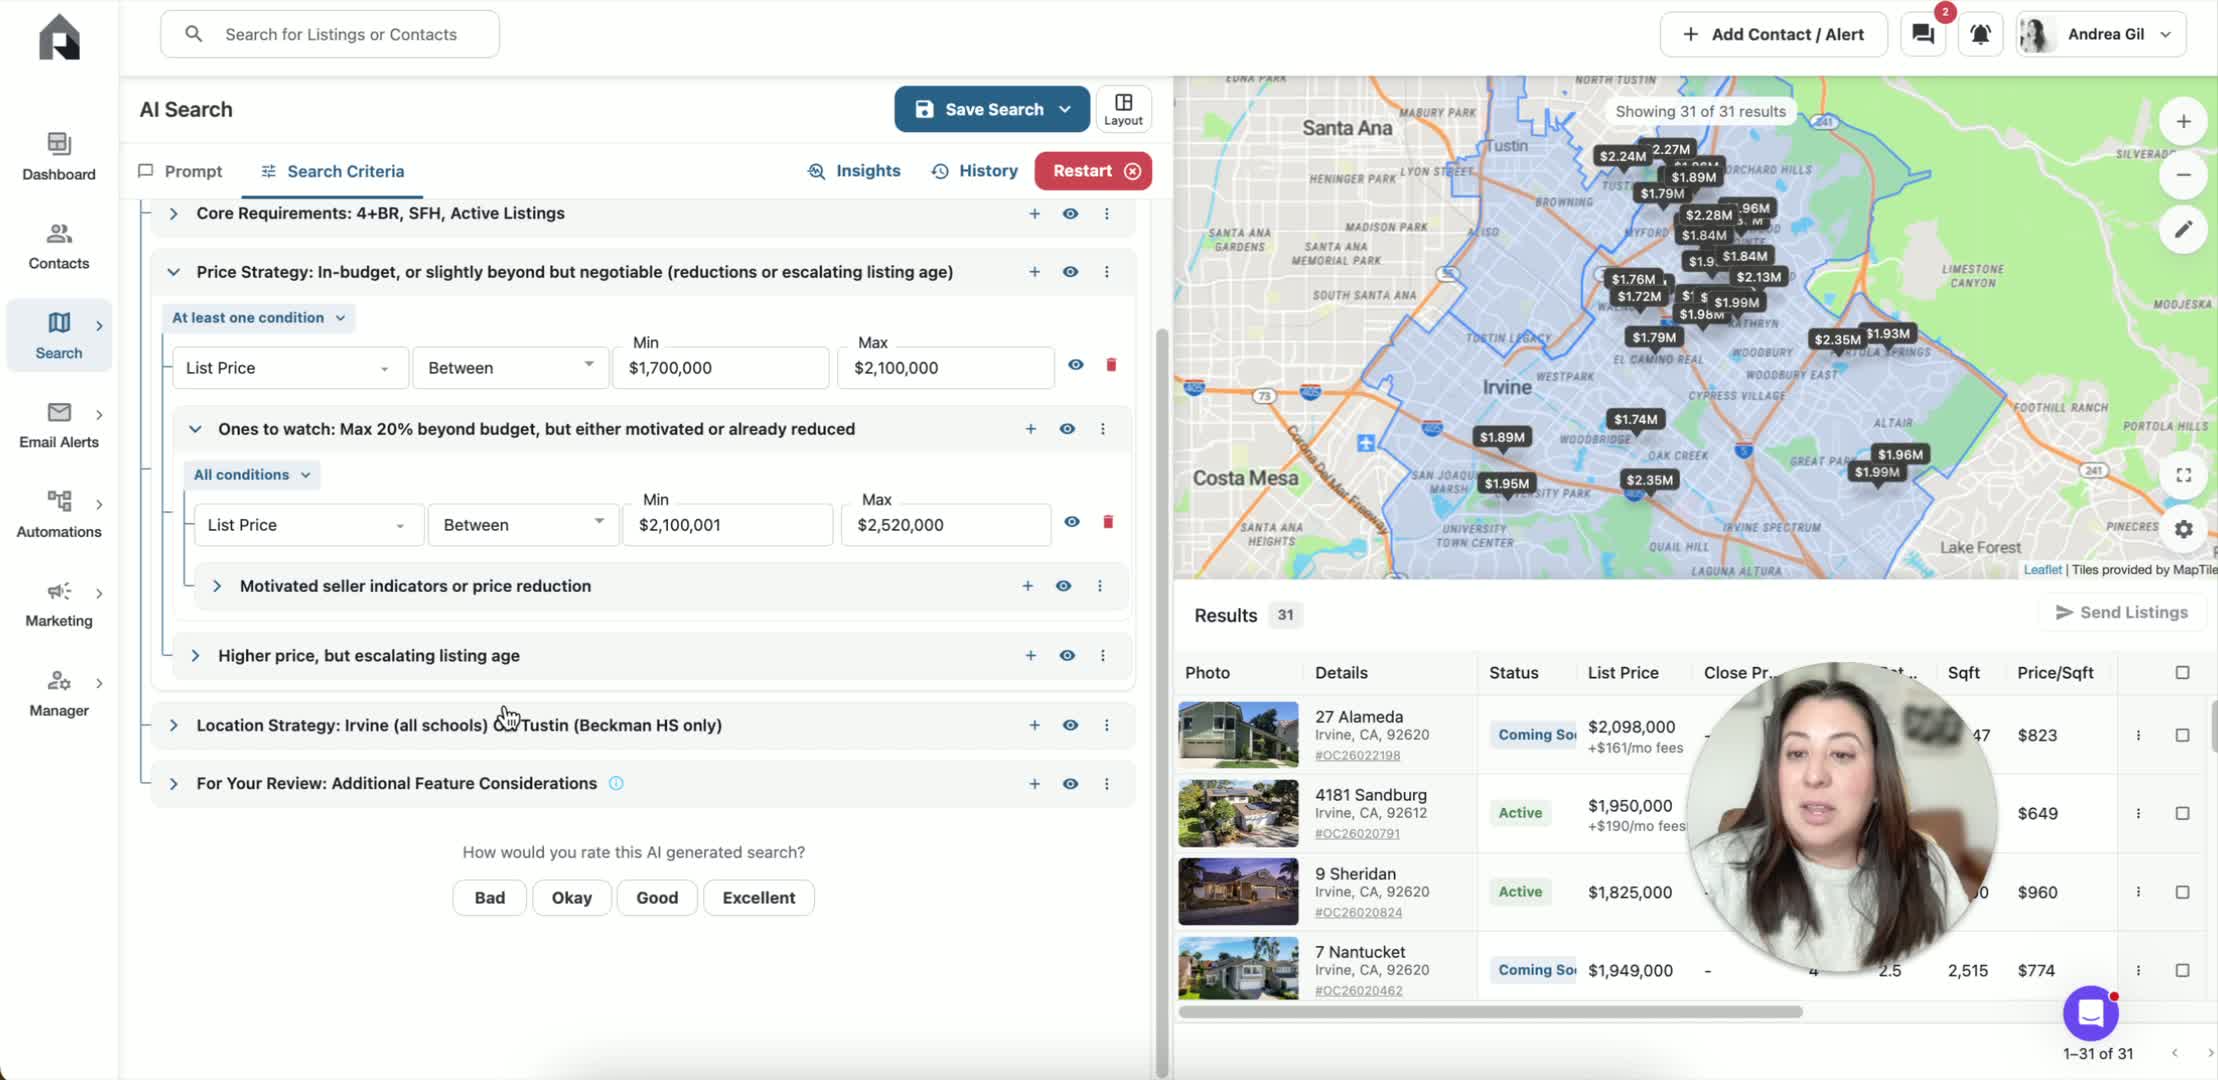
Task: Zoom out on the map
Action: (2183, 175)
